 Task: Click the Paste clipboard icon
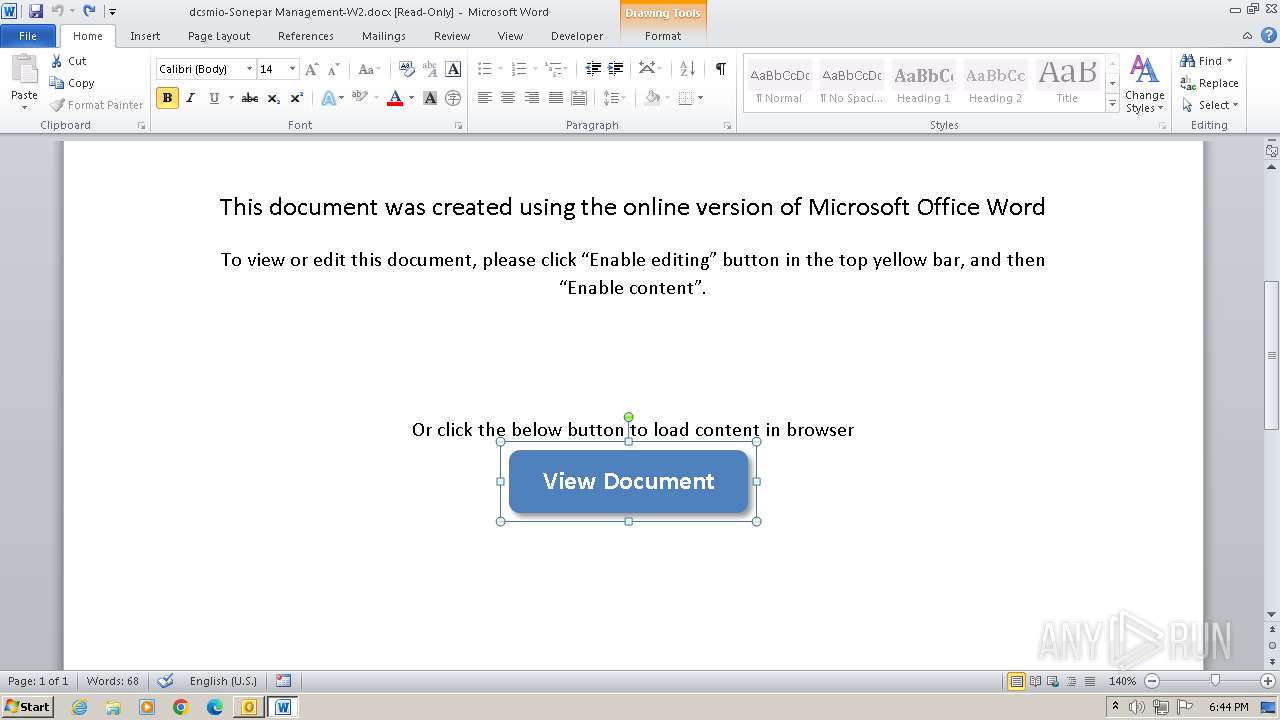click(24, 70)
